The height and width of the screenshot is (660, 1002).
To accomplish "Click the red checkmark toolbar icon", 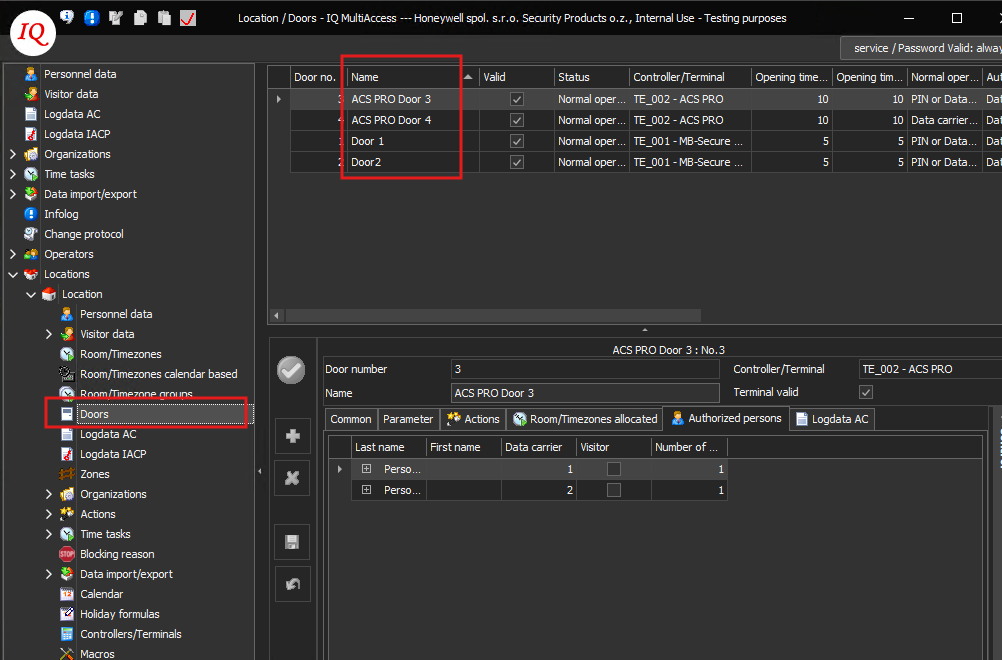I will (x=188, y=17).
